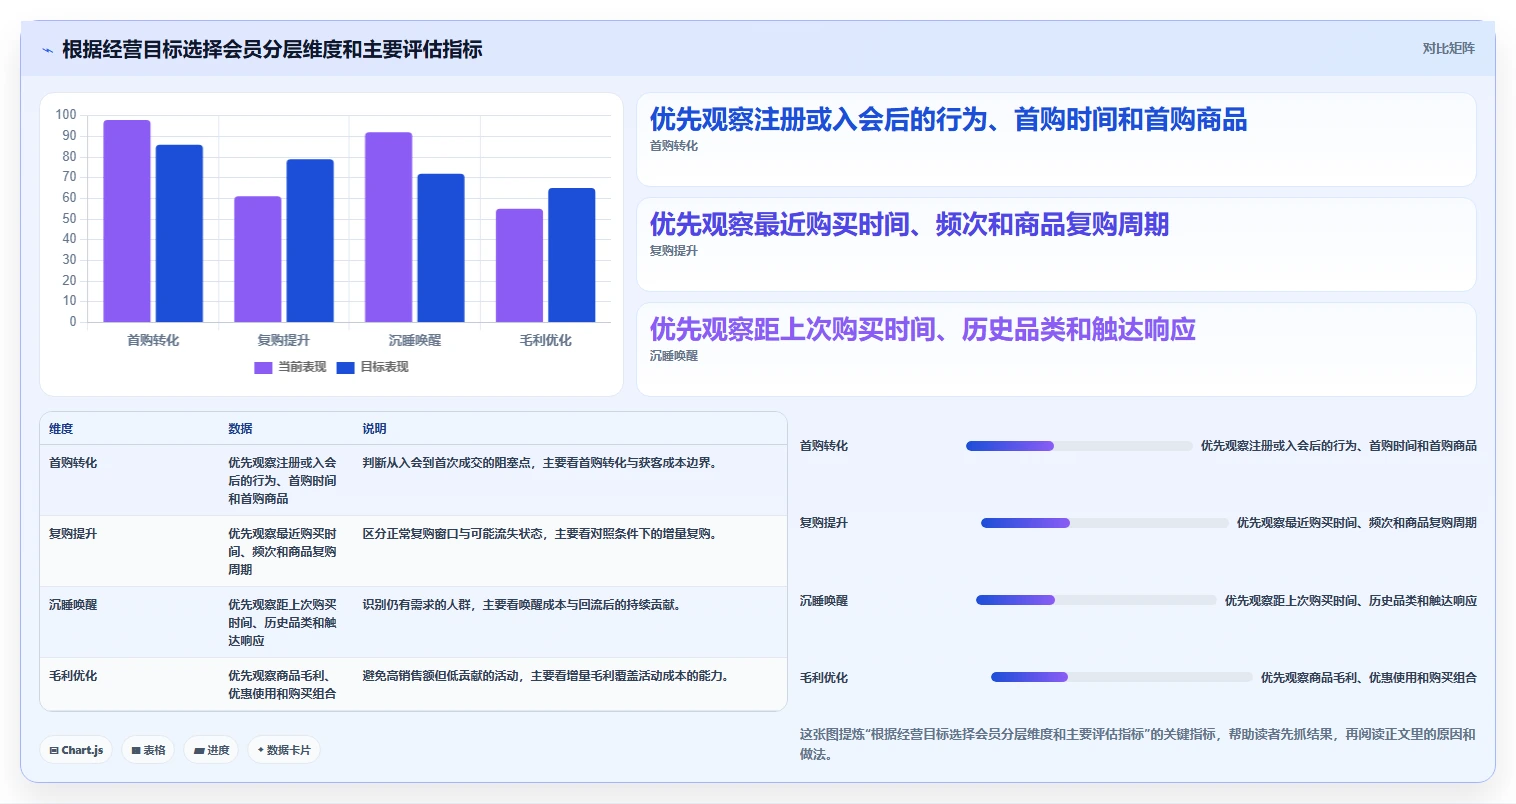Image resolution: width=1516 pixels, height=804 pixels.
Task: Click the 毛利优化 progress bar
Action: (x=1121, y=677)
